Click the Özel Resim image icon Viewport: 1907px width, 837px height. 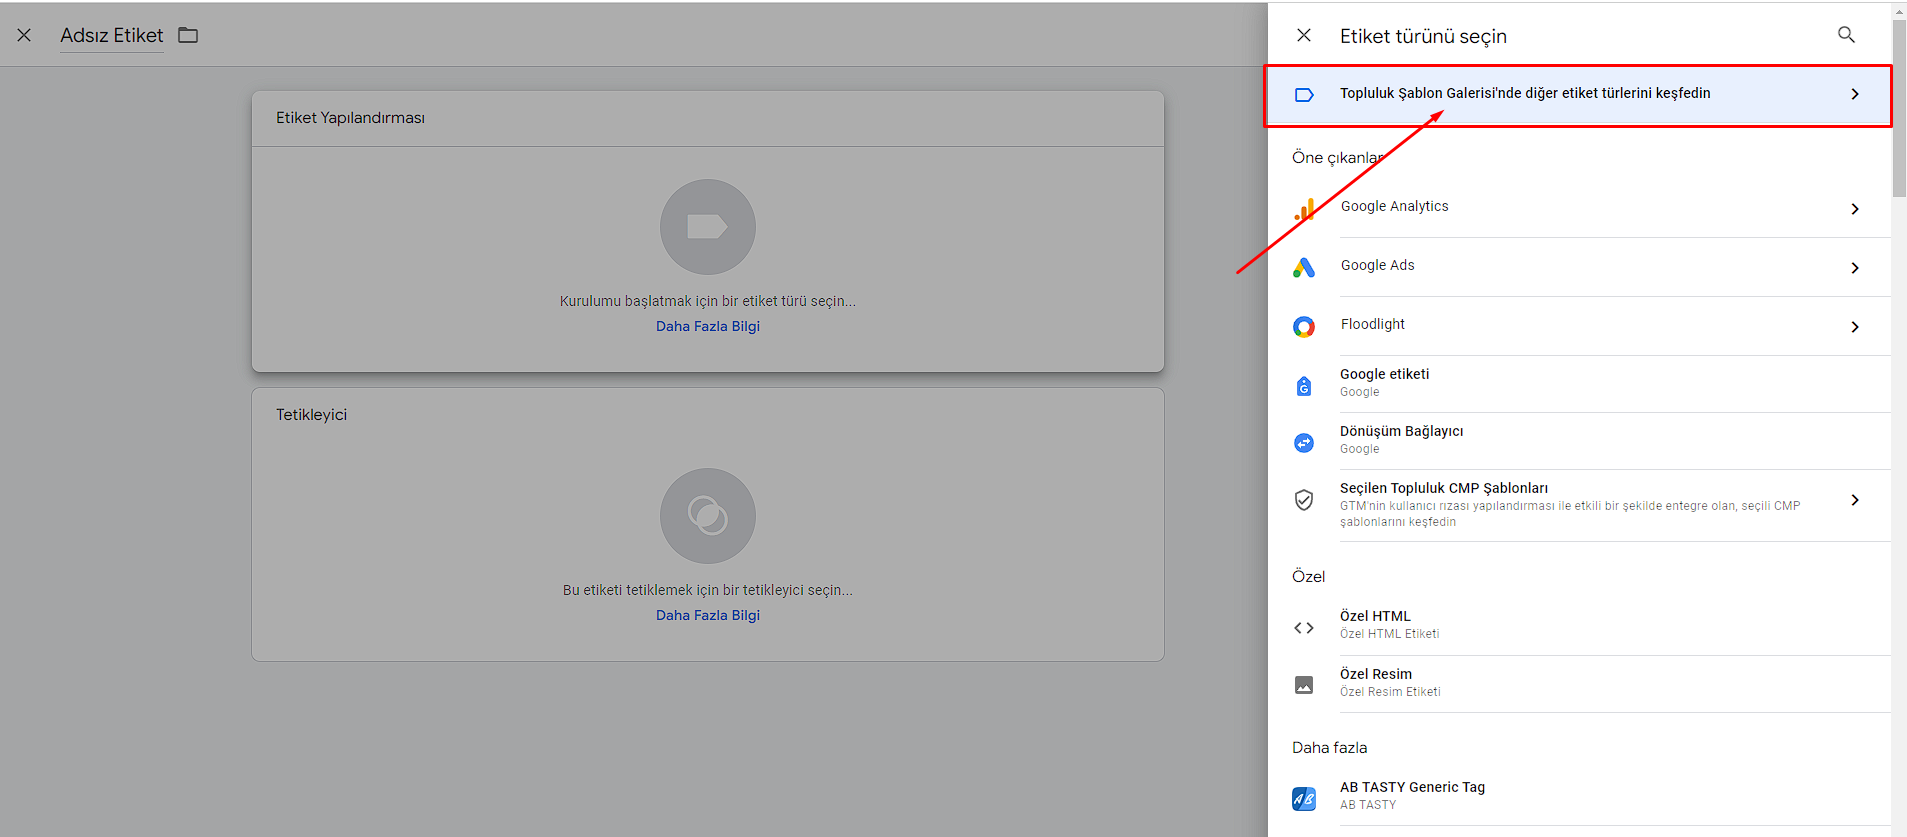1304,685
